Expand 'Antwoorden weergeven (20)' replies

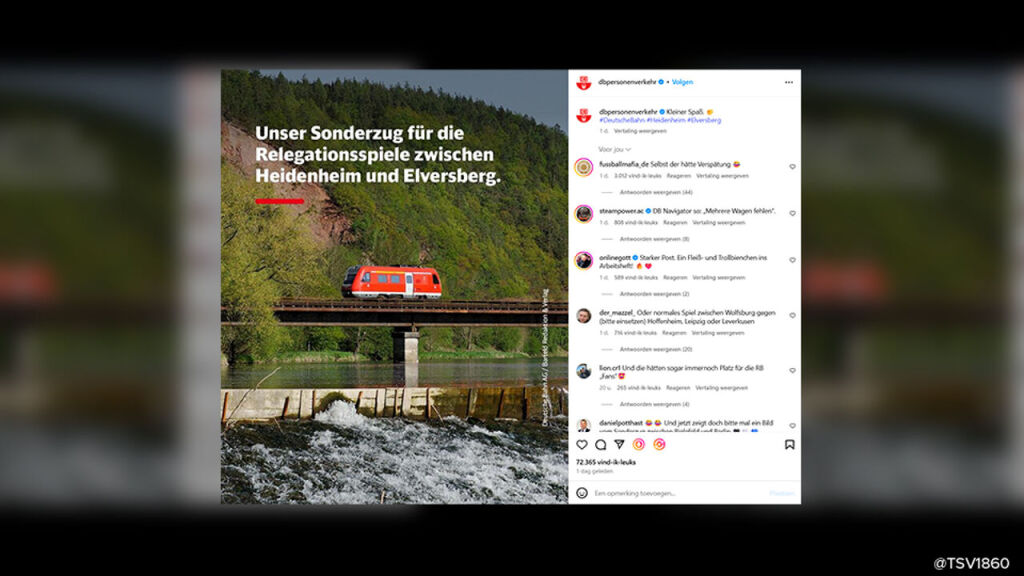656,349
